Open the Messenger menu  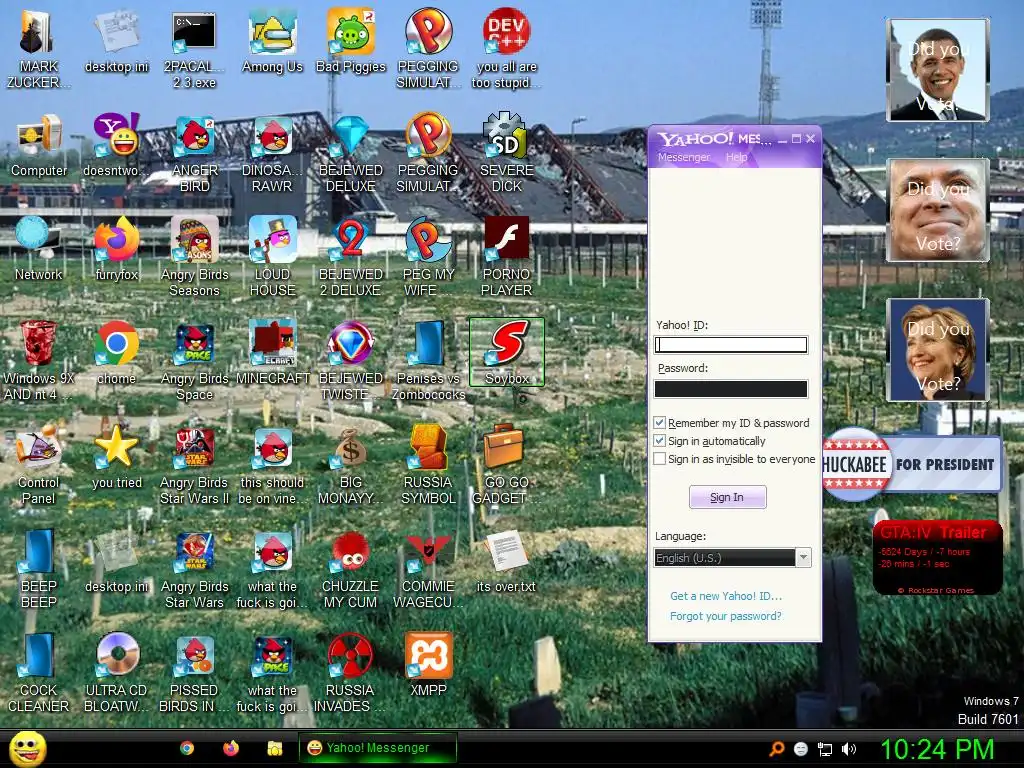(684, 157)
